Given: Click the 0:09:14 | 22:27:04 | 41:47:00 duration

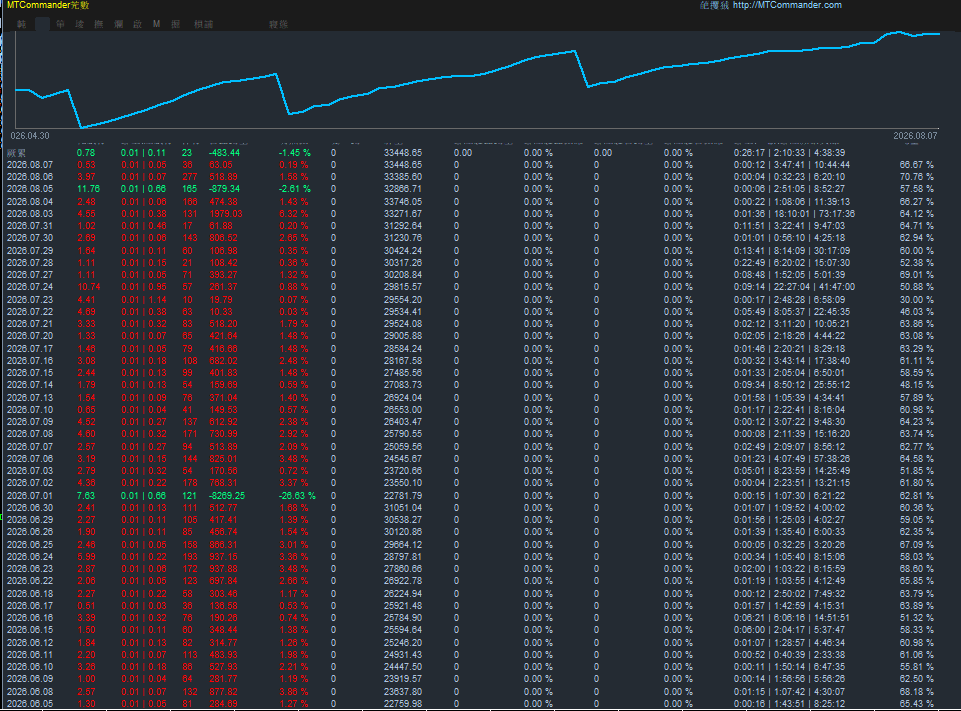Looking at the screenshot, I should [x=794, y=287].
